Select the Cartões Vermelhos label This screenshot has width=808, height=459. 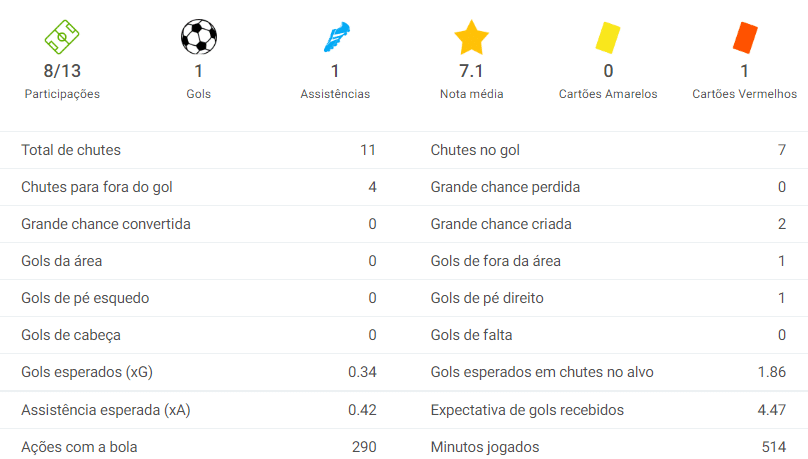click(744, 94)
